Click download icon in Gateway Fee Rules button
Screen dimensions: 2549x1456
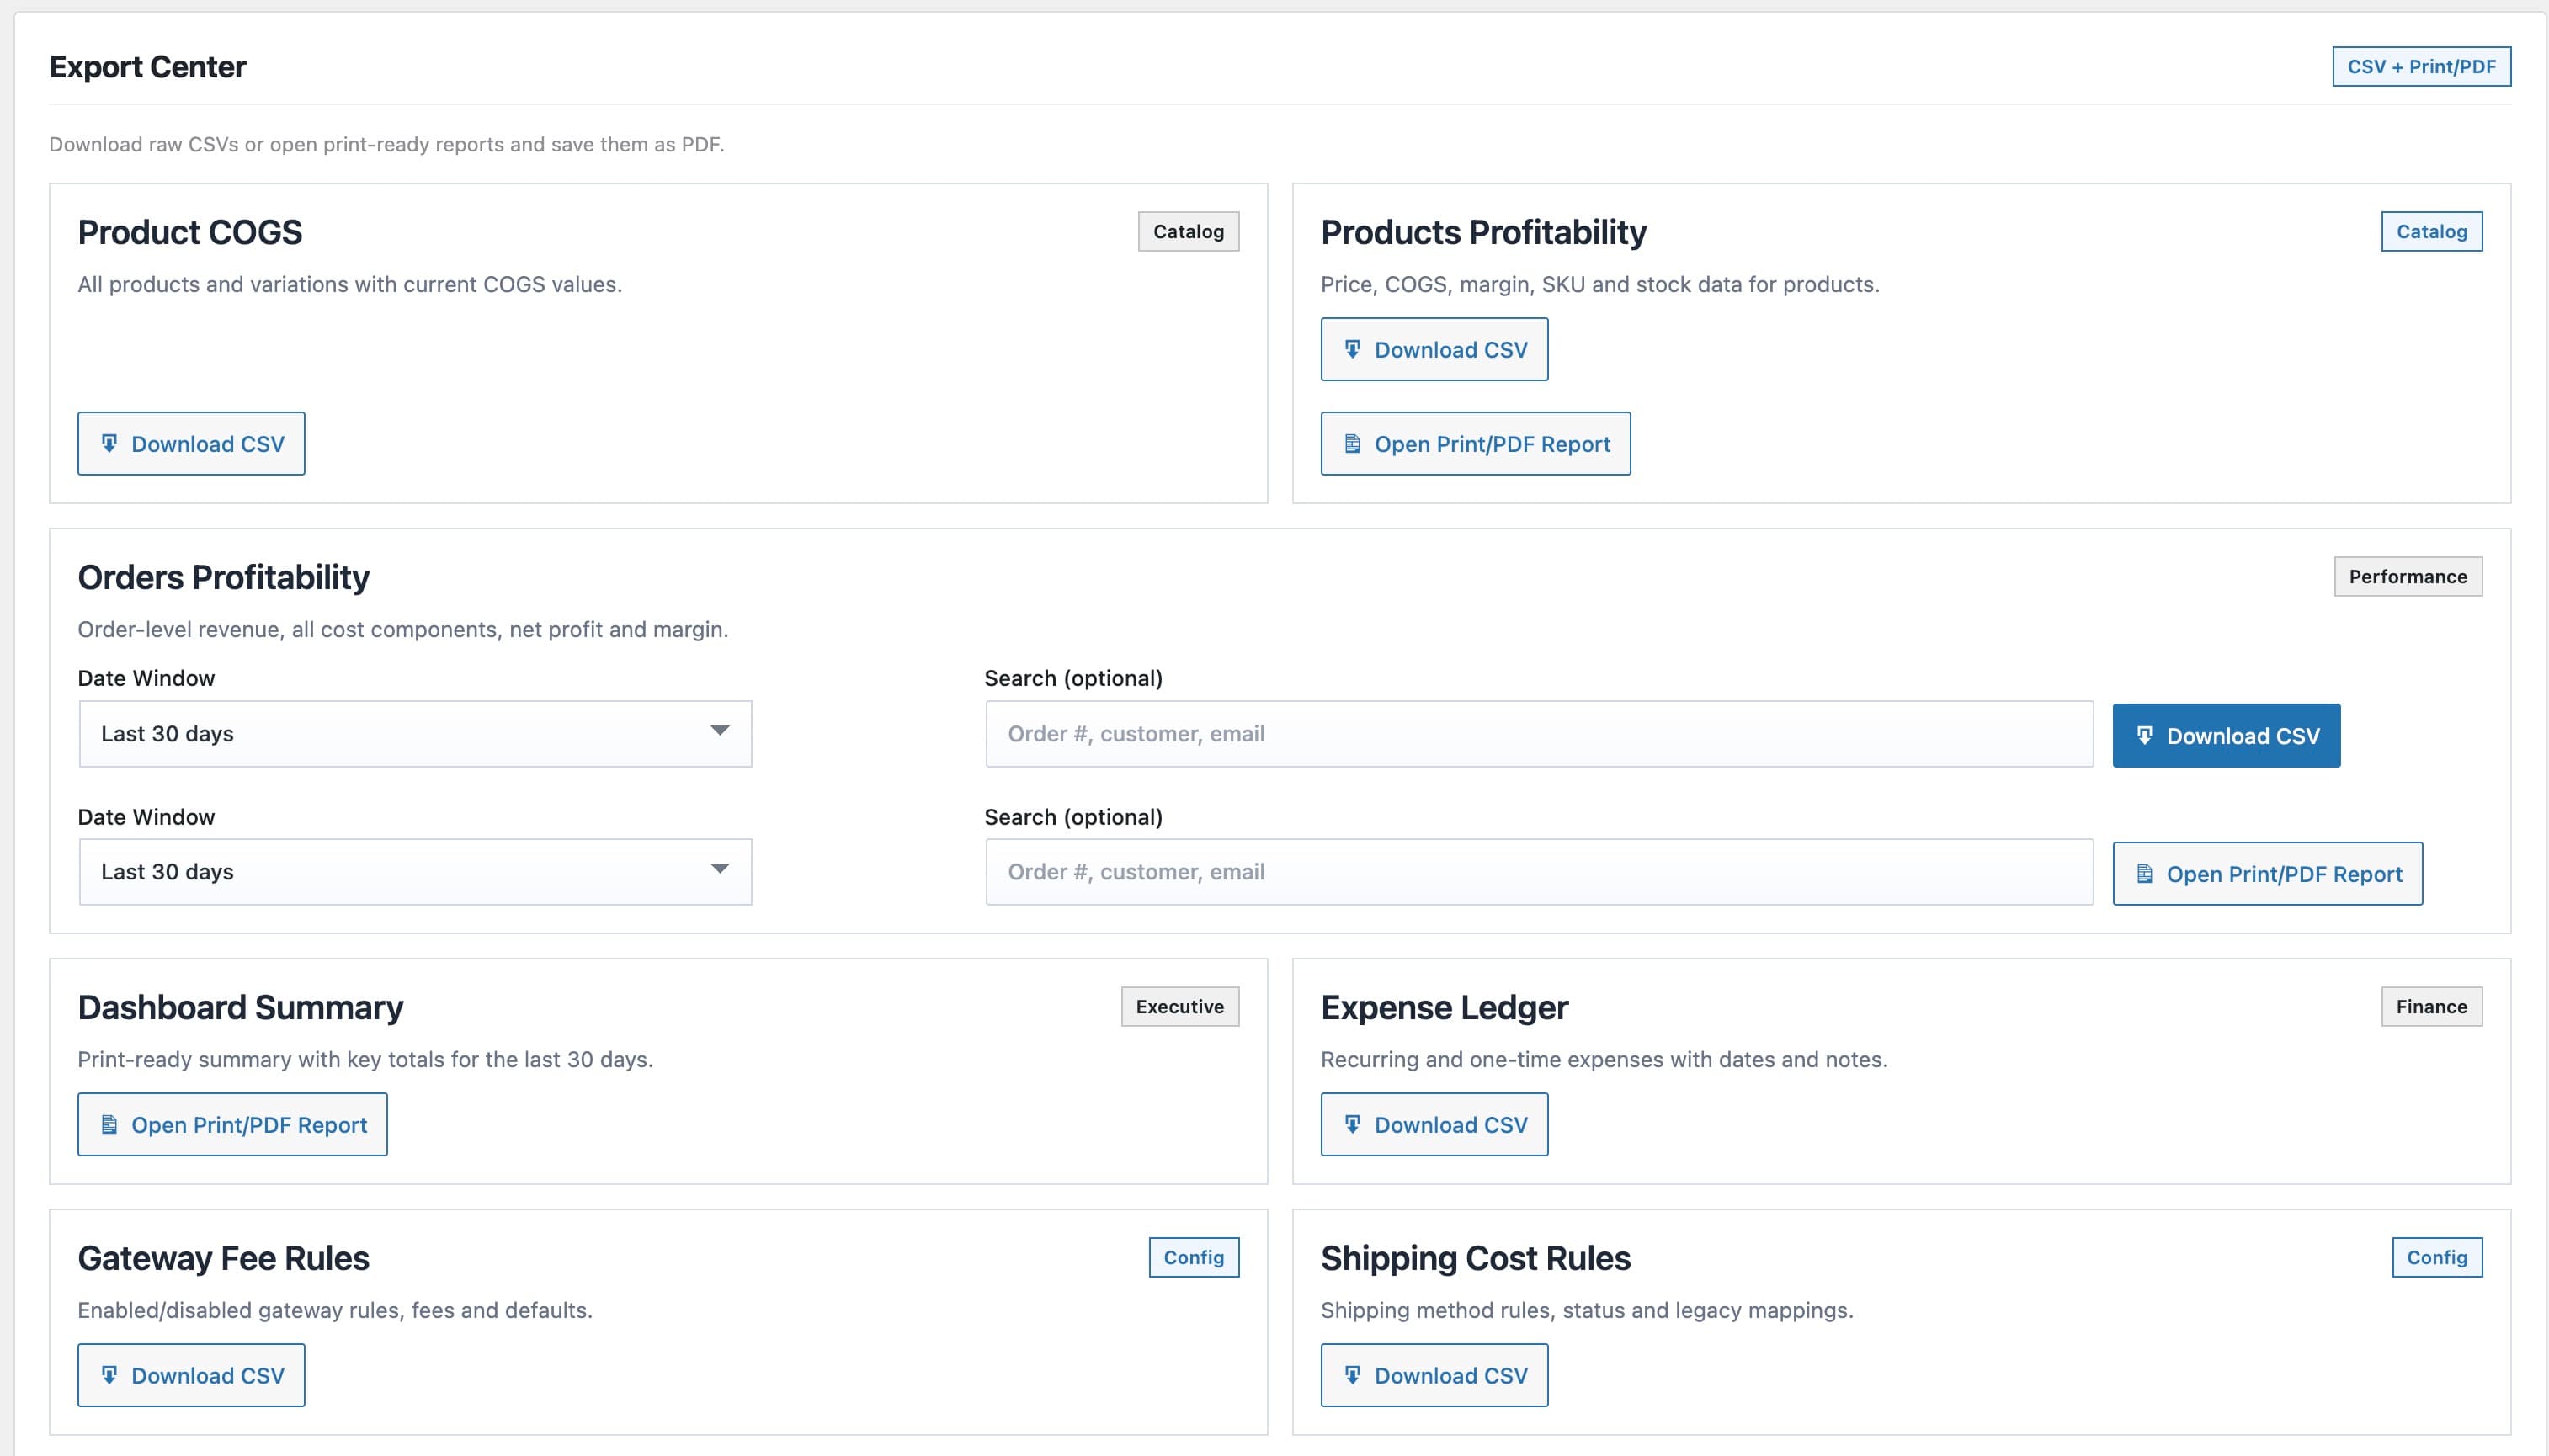pos(109,1375)
